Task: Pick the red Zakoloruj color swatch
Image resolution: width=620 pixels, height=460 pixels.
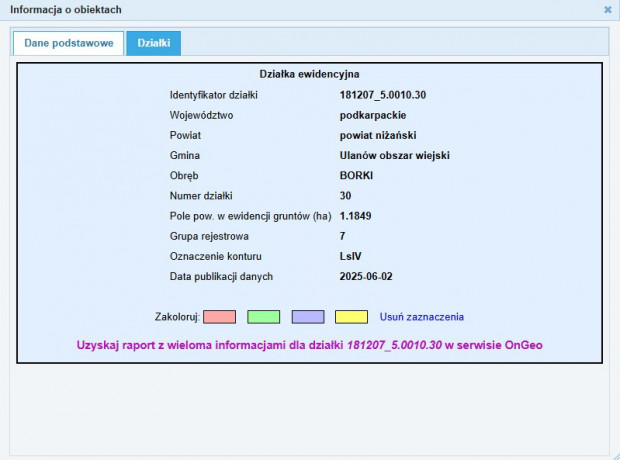Action: tap(219, 317)
